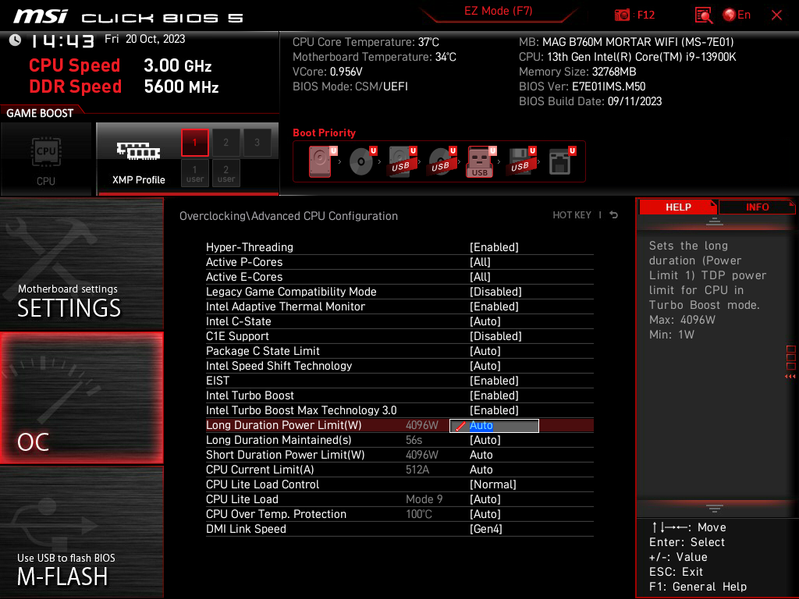Select the USB CD/DVD boot icon

click(x=442, y=161)
